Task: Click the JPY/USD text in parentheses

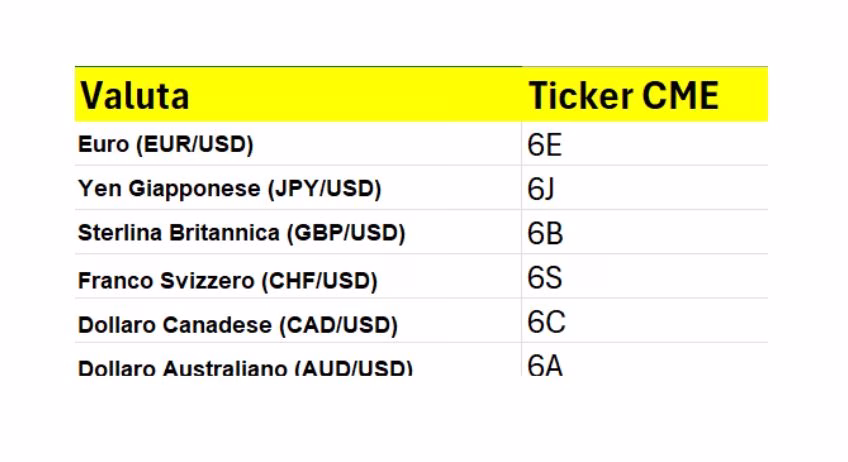Action: [x=324, y=189]
